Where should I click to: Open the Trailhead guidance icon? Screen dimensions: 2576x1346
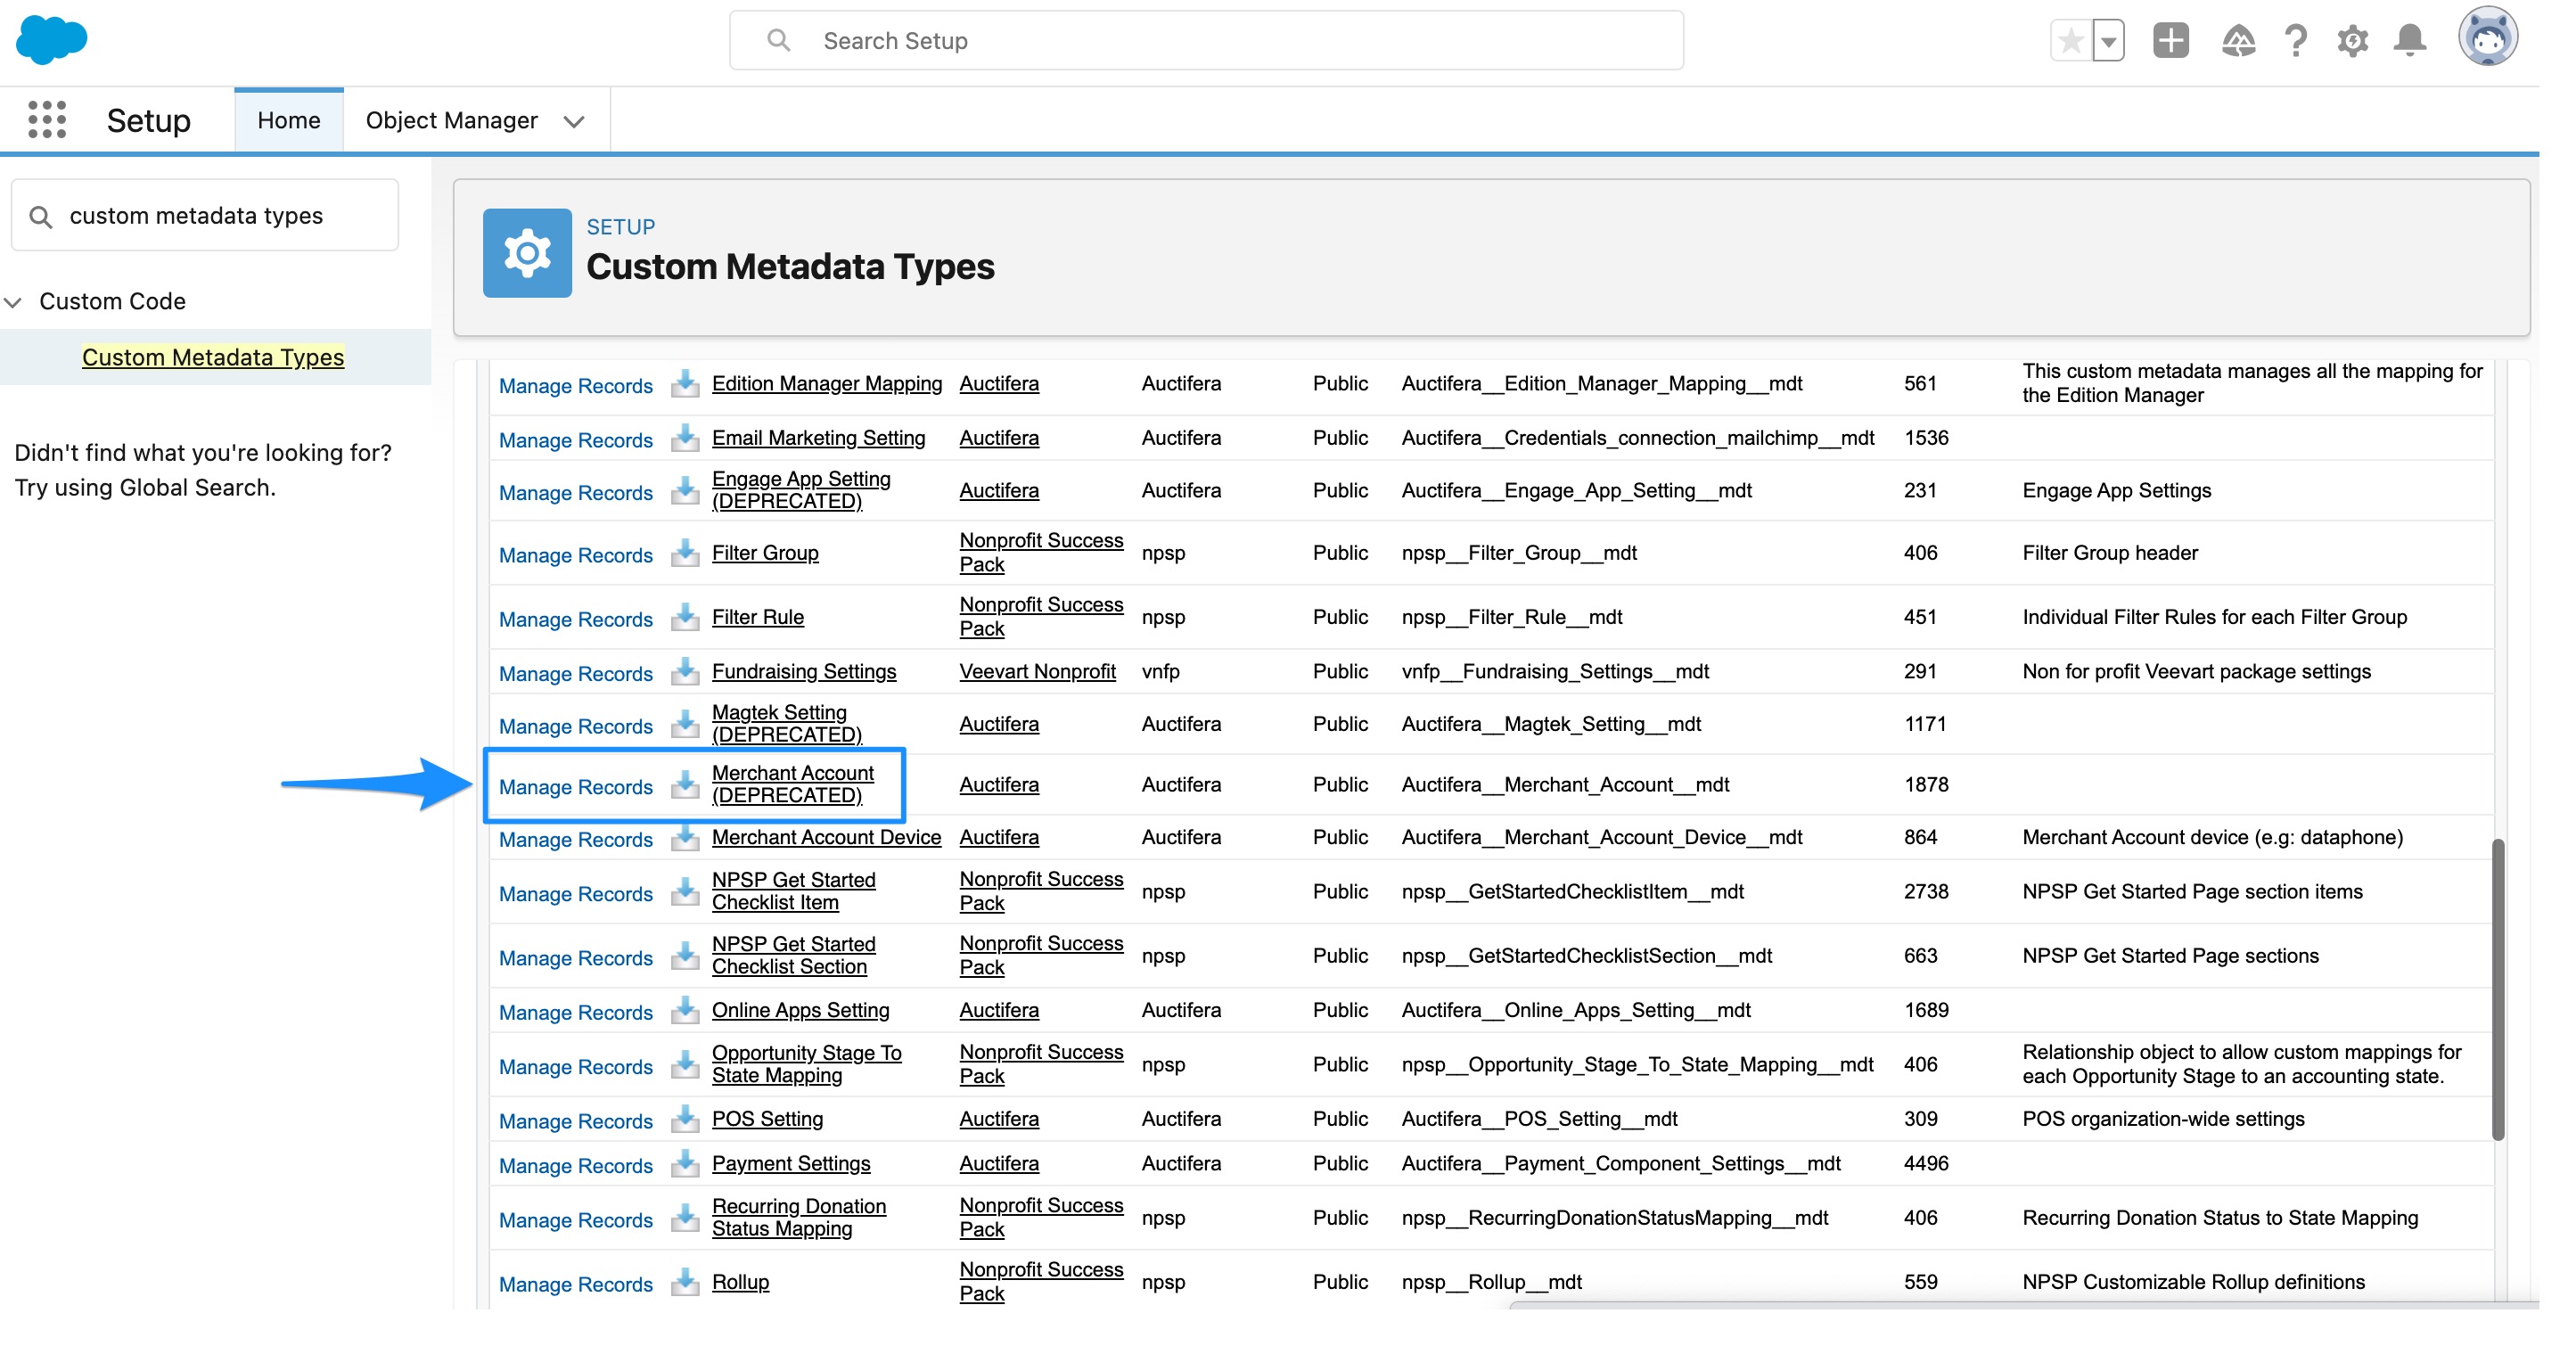click(x=2238, y=41)
